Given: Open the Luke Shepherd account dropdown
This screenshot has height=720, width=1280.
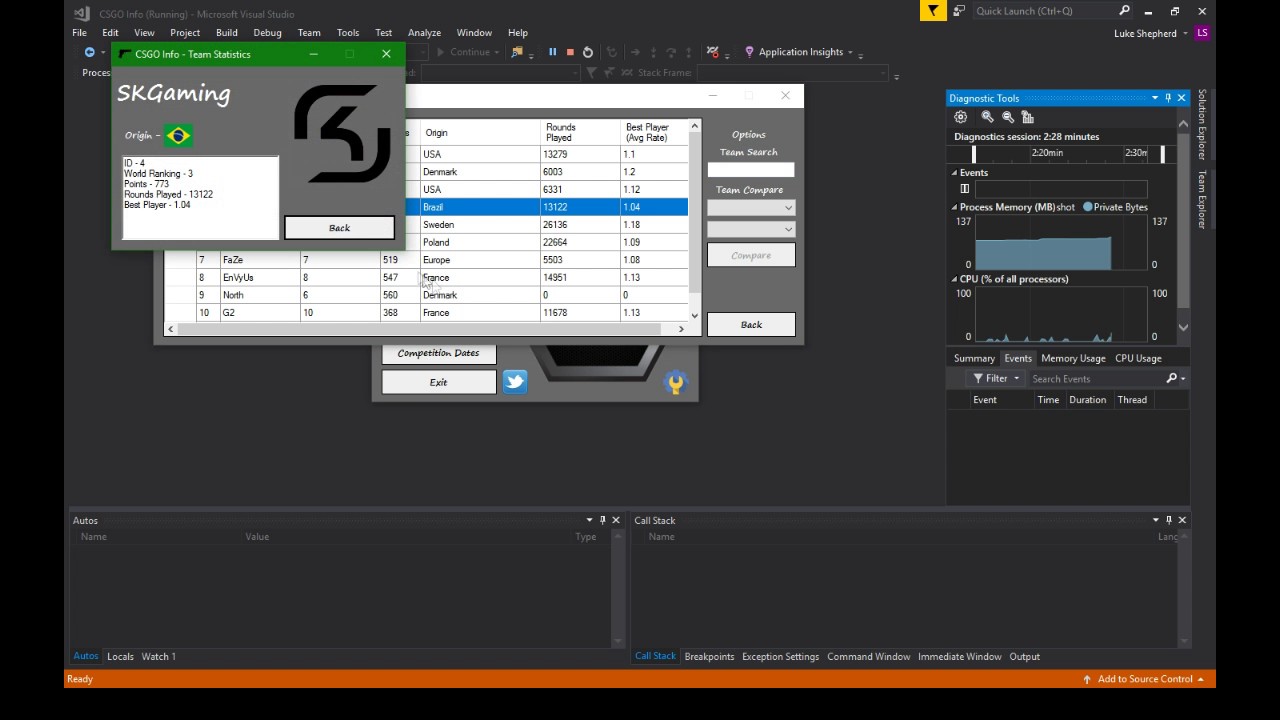Looking at the screenshot, I should (x=1186, y=33).
